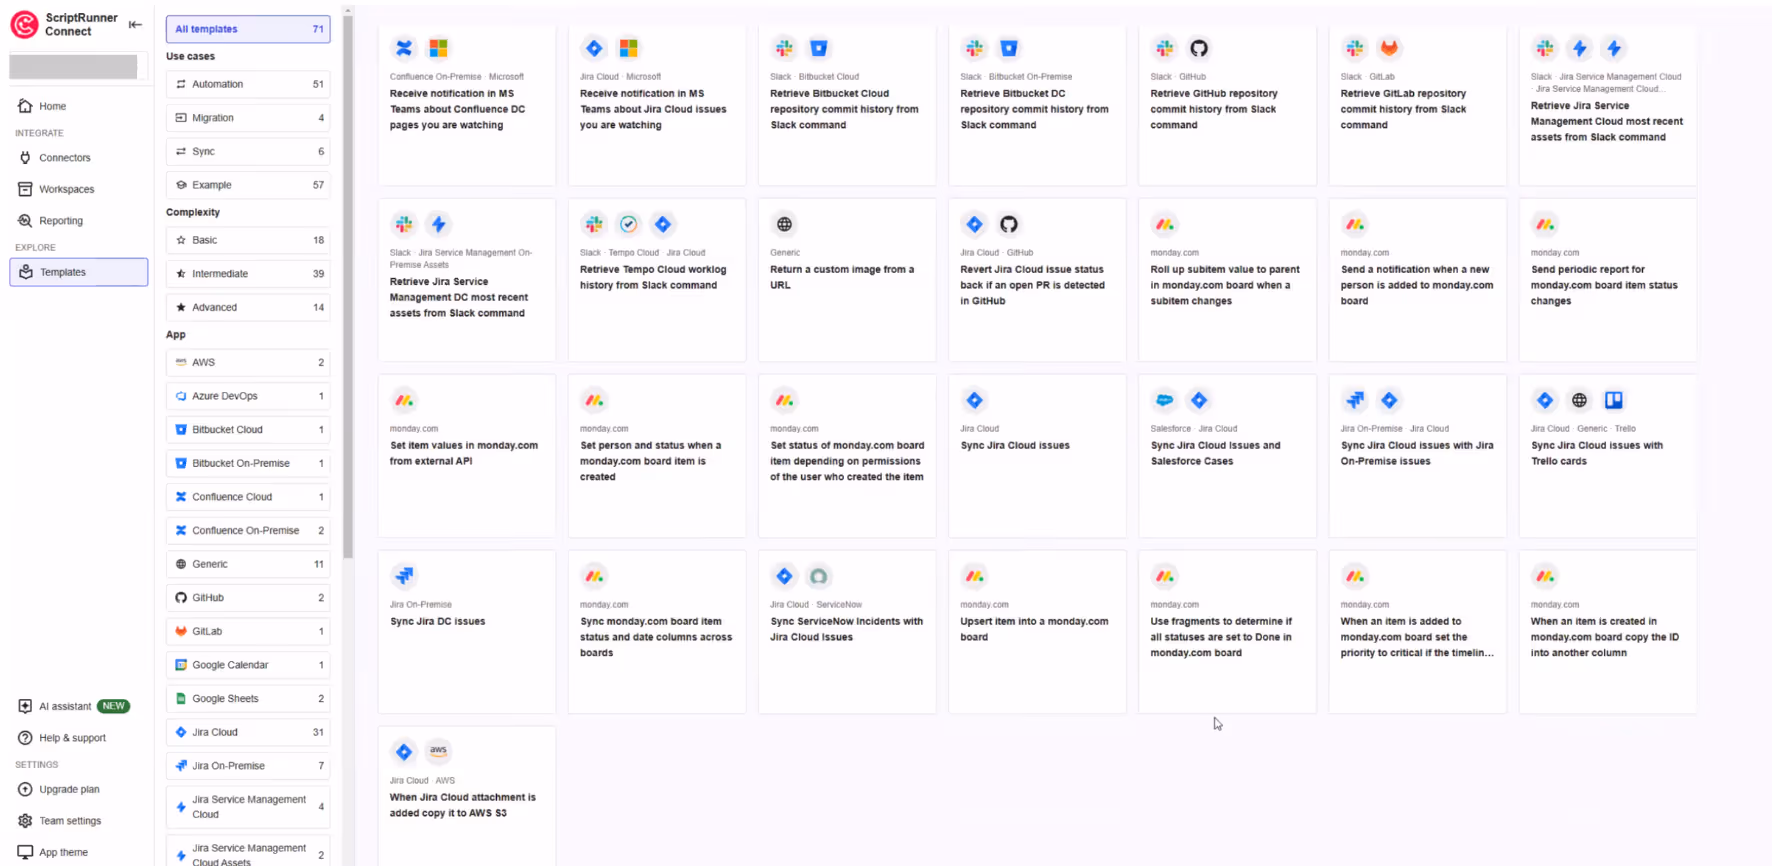Open Send a notification when new person added

pyautogui.click(x=1417, y=280)
